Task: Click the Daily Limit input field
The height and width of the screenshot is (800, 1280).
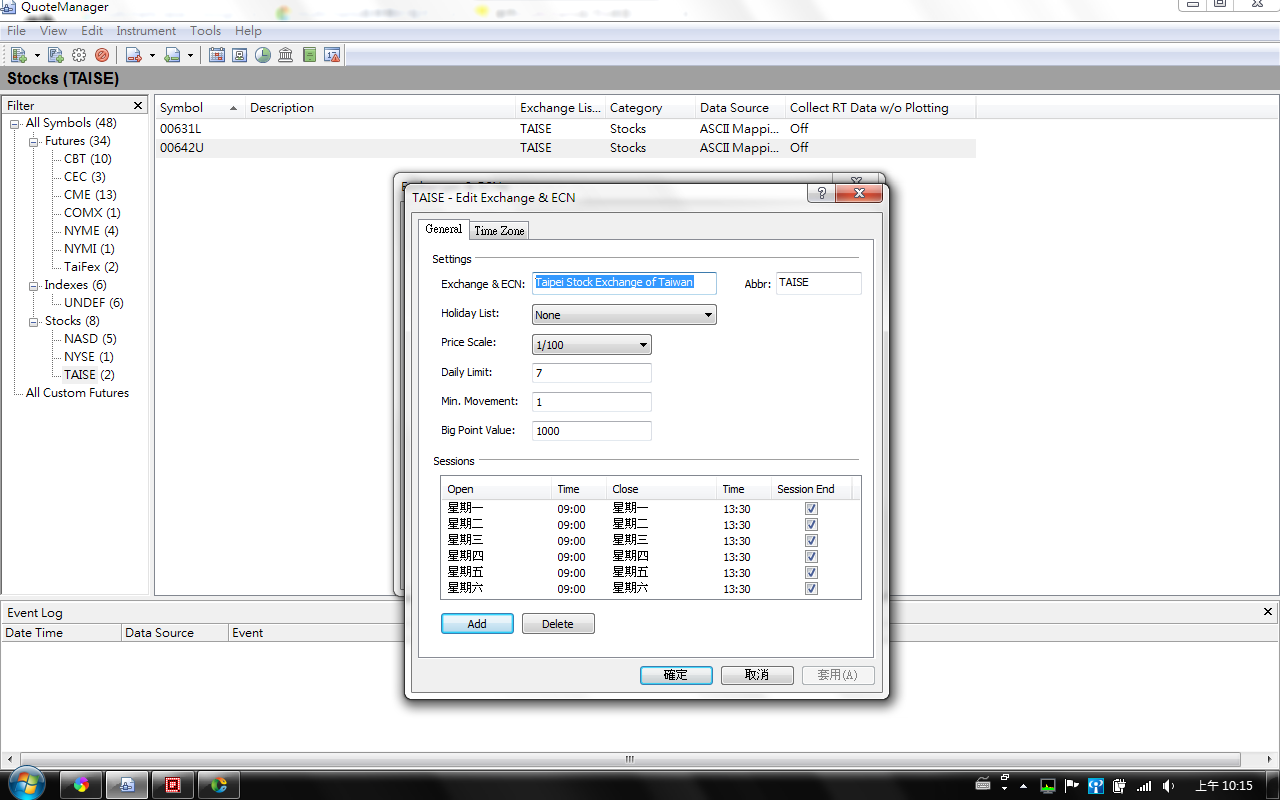Action: tap(592, 373)
